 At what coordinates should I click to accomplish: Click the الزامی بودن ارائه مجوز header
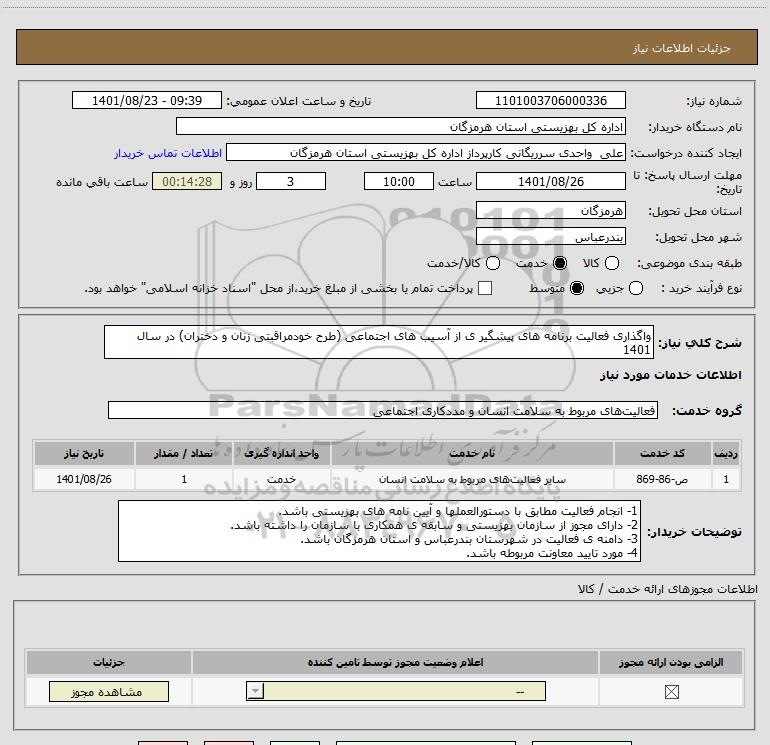click(x=671, y=662)
